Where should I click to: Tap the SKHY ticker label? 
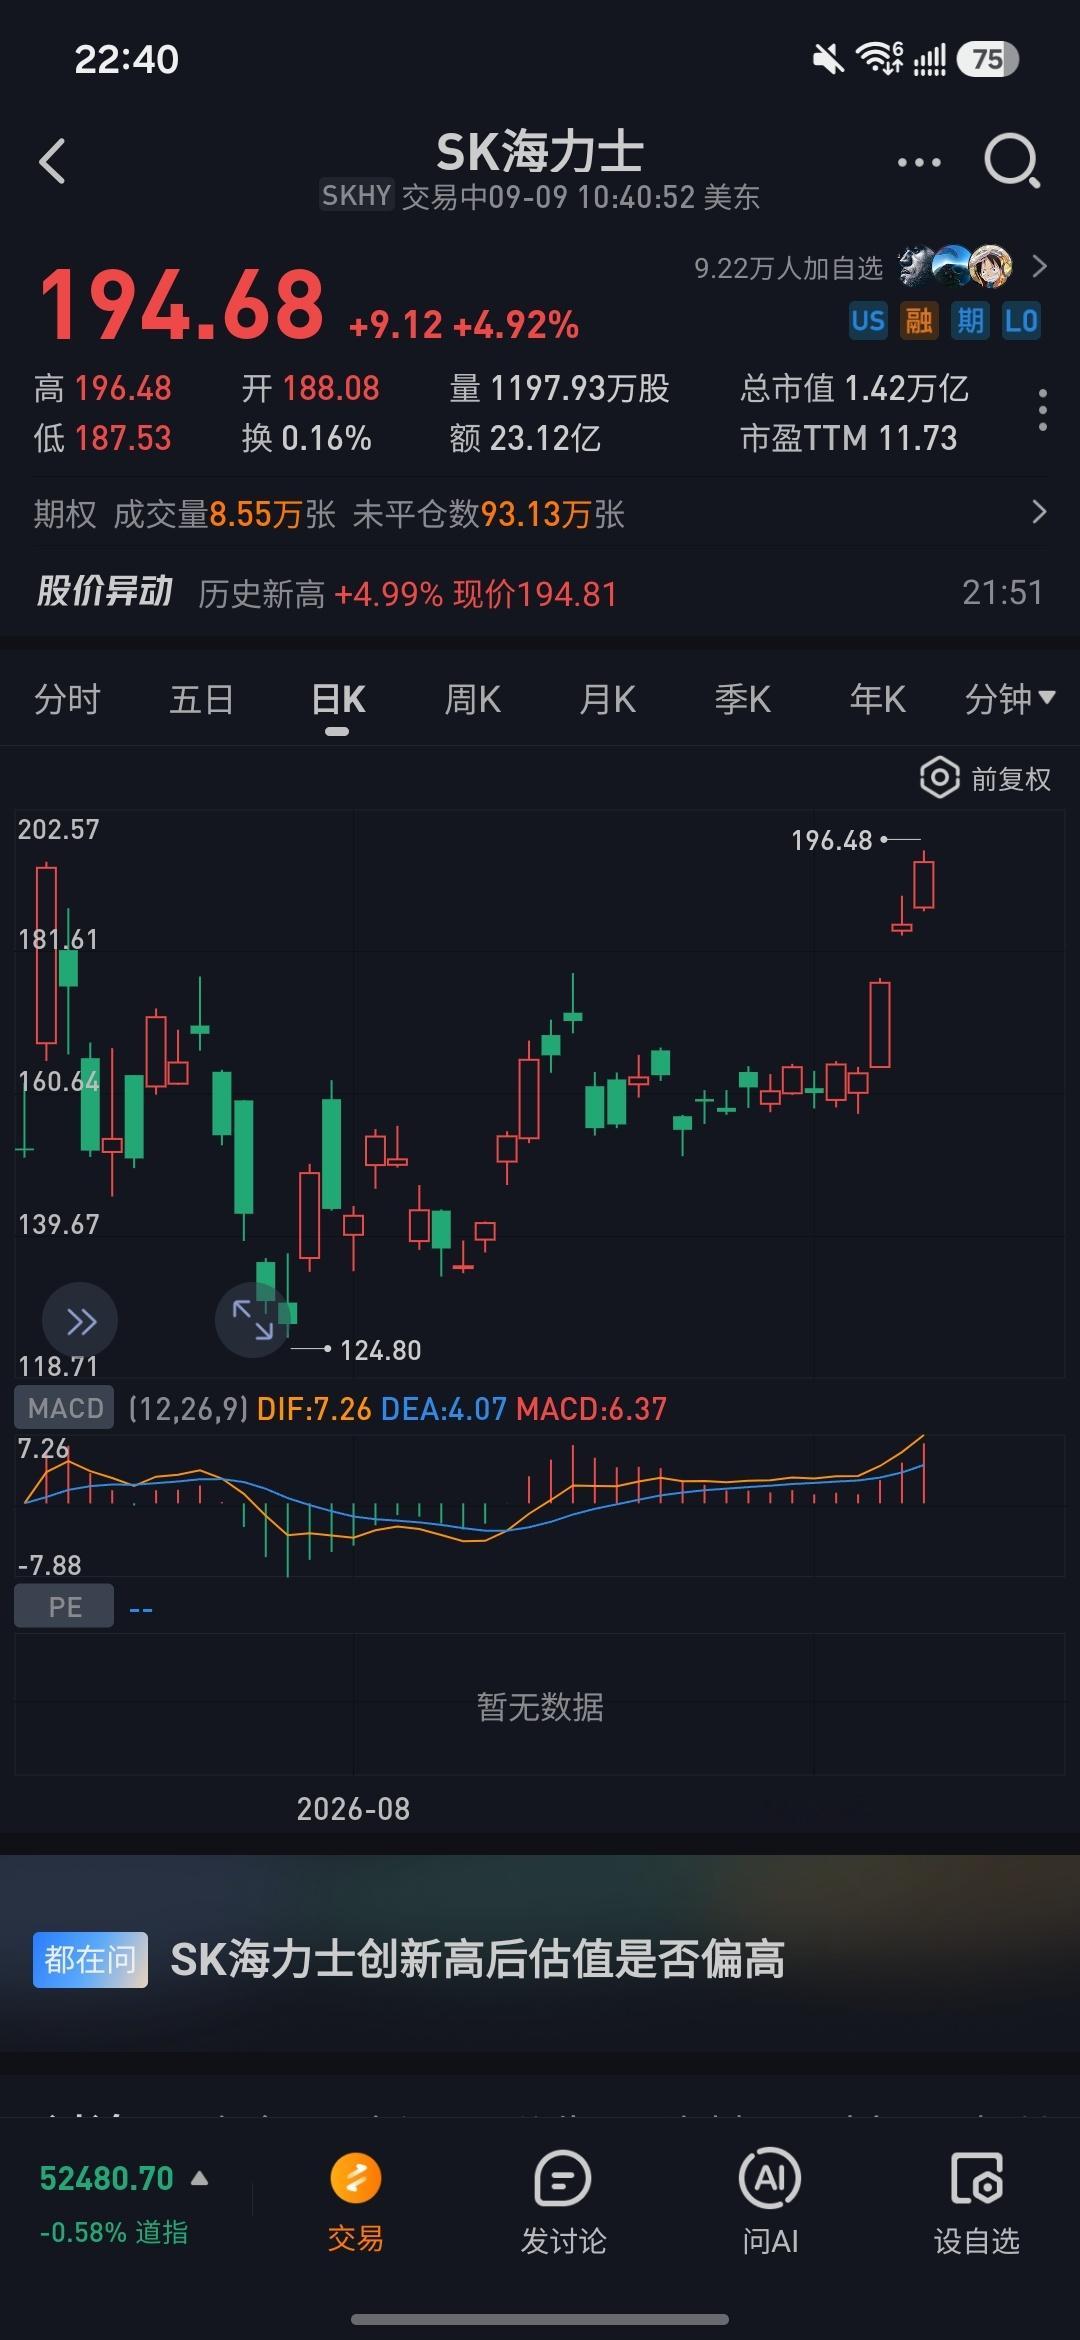(x=356, y=195)
